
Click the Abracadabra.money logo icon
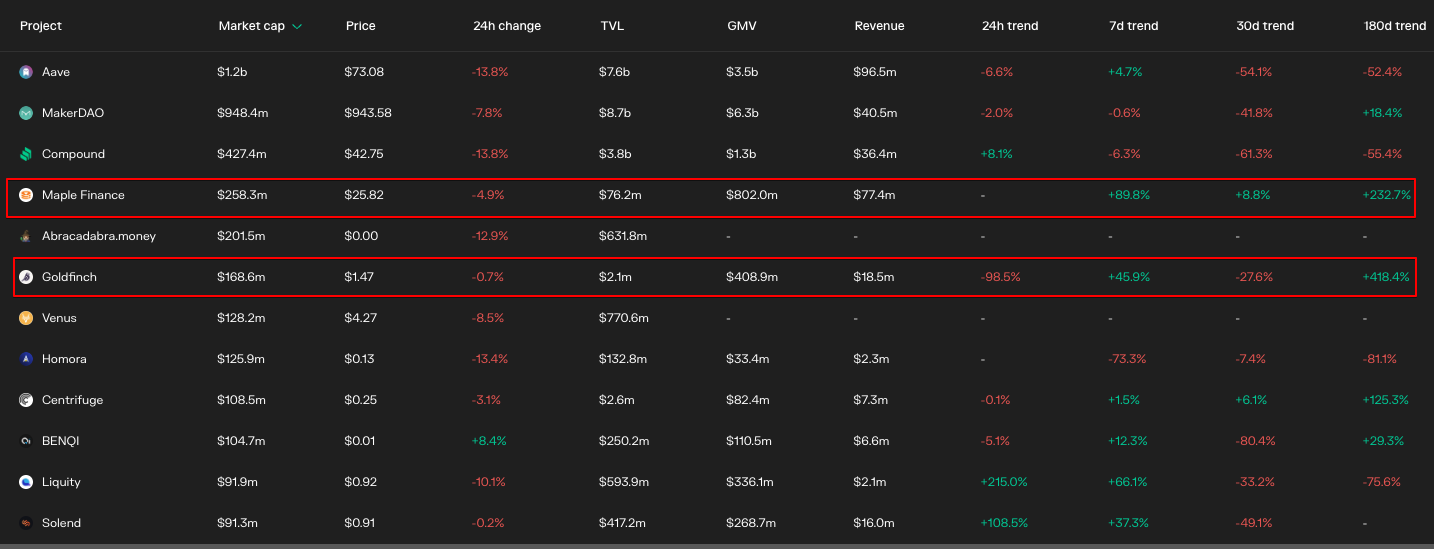tap(26, 236)
